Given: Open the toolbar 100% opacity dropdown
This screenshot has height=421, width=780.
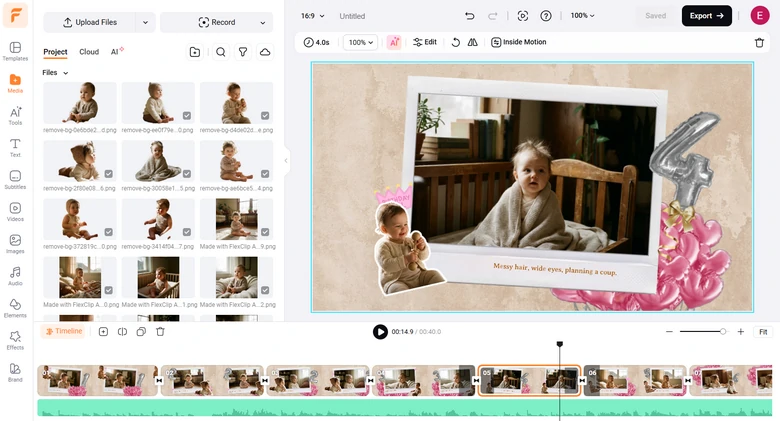Looking at the screenshot, I should coord(361,42).
